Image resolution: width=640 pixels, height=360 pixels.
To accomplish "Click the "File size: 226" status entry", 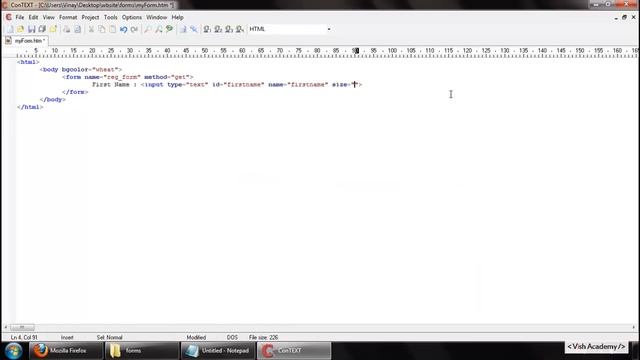I will (x=263, y=338).
